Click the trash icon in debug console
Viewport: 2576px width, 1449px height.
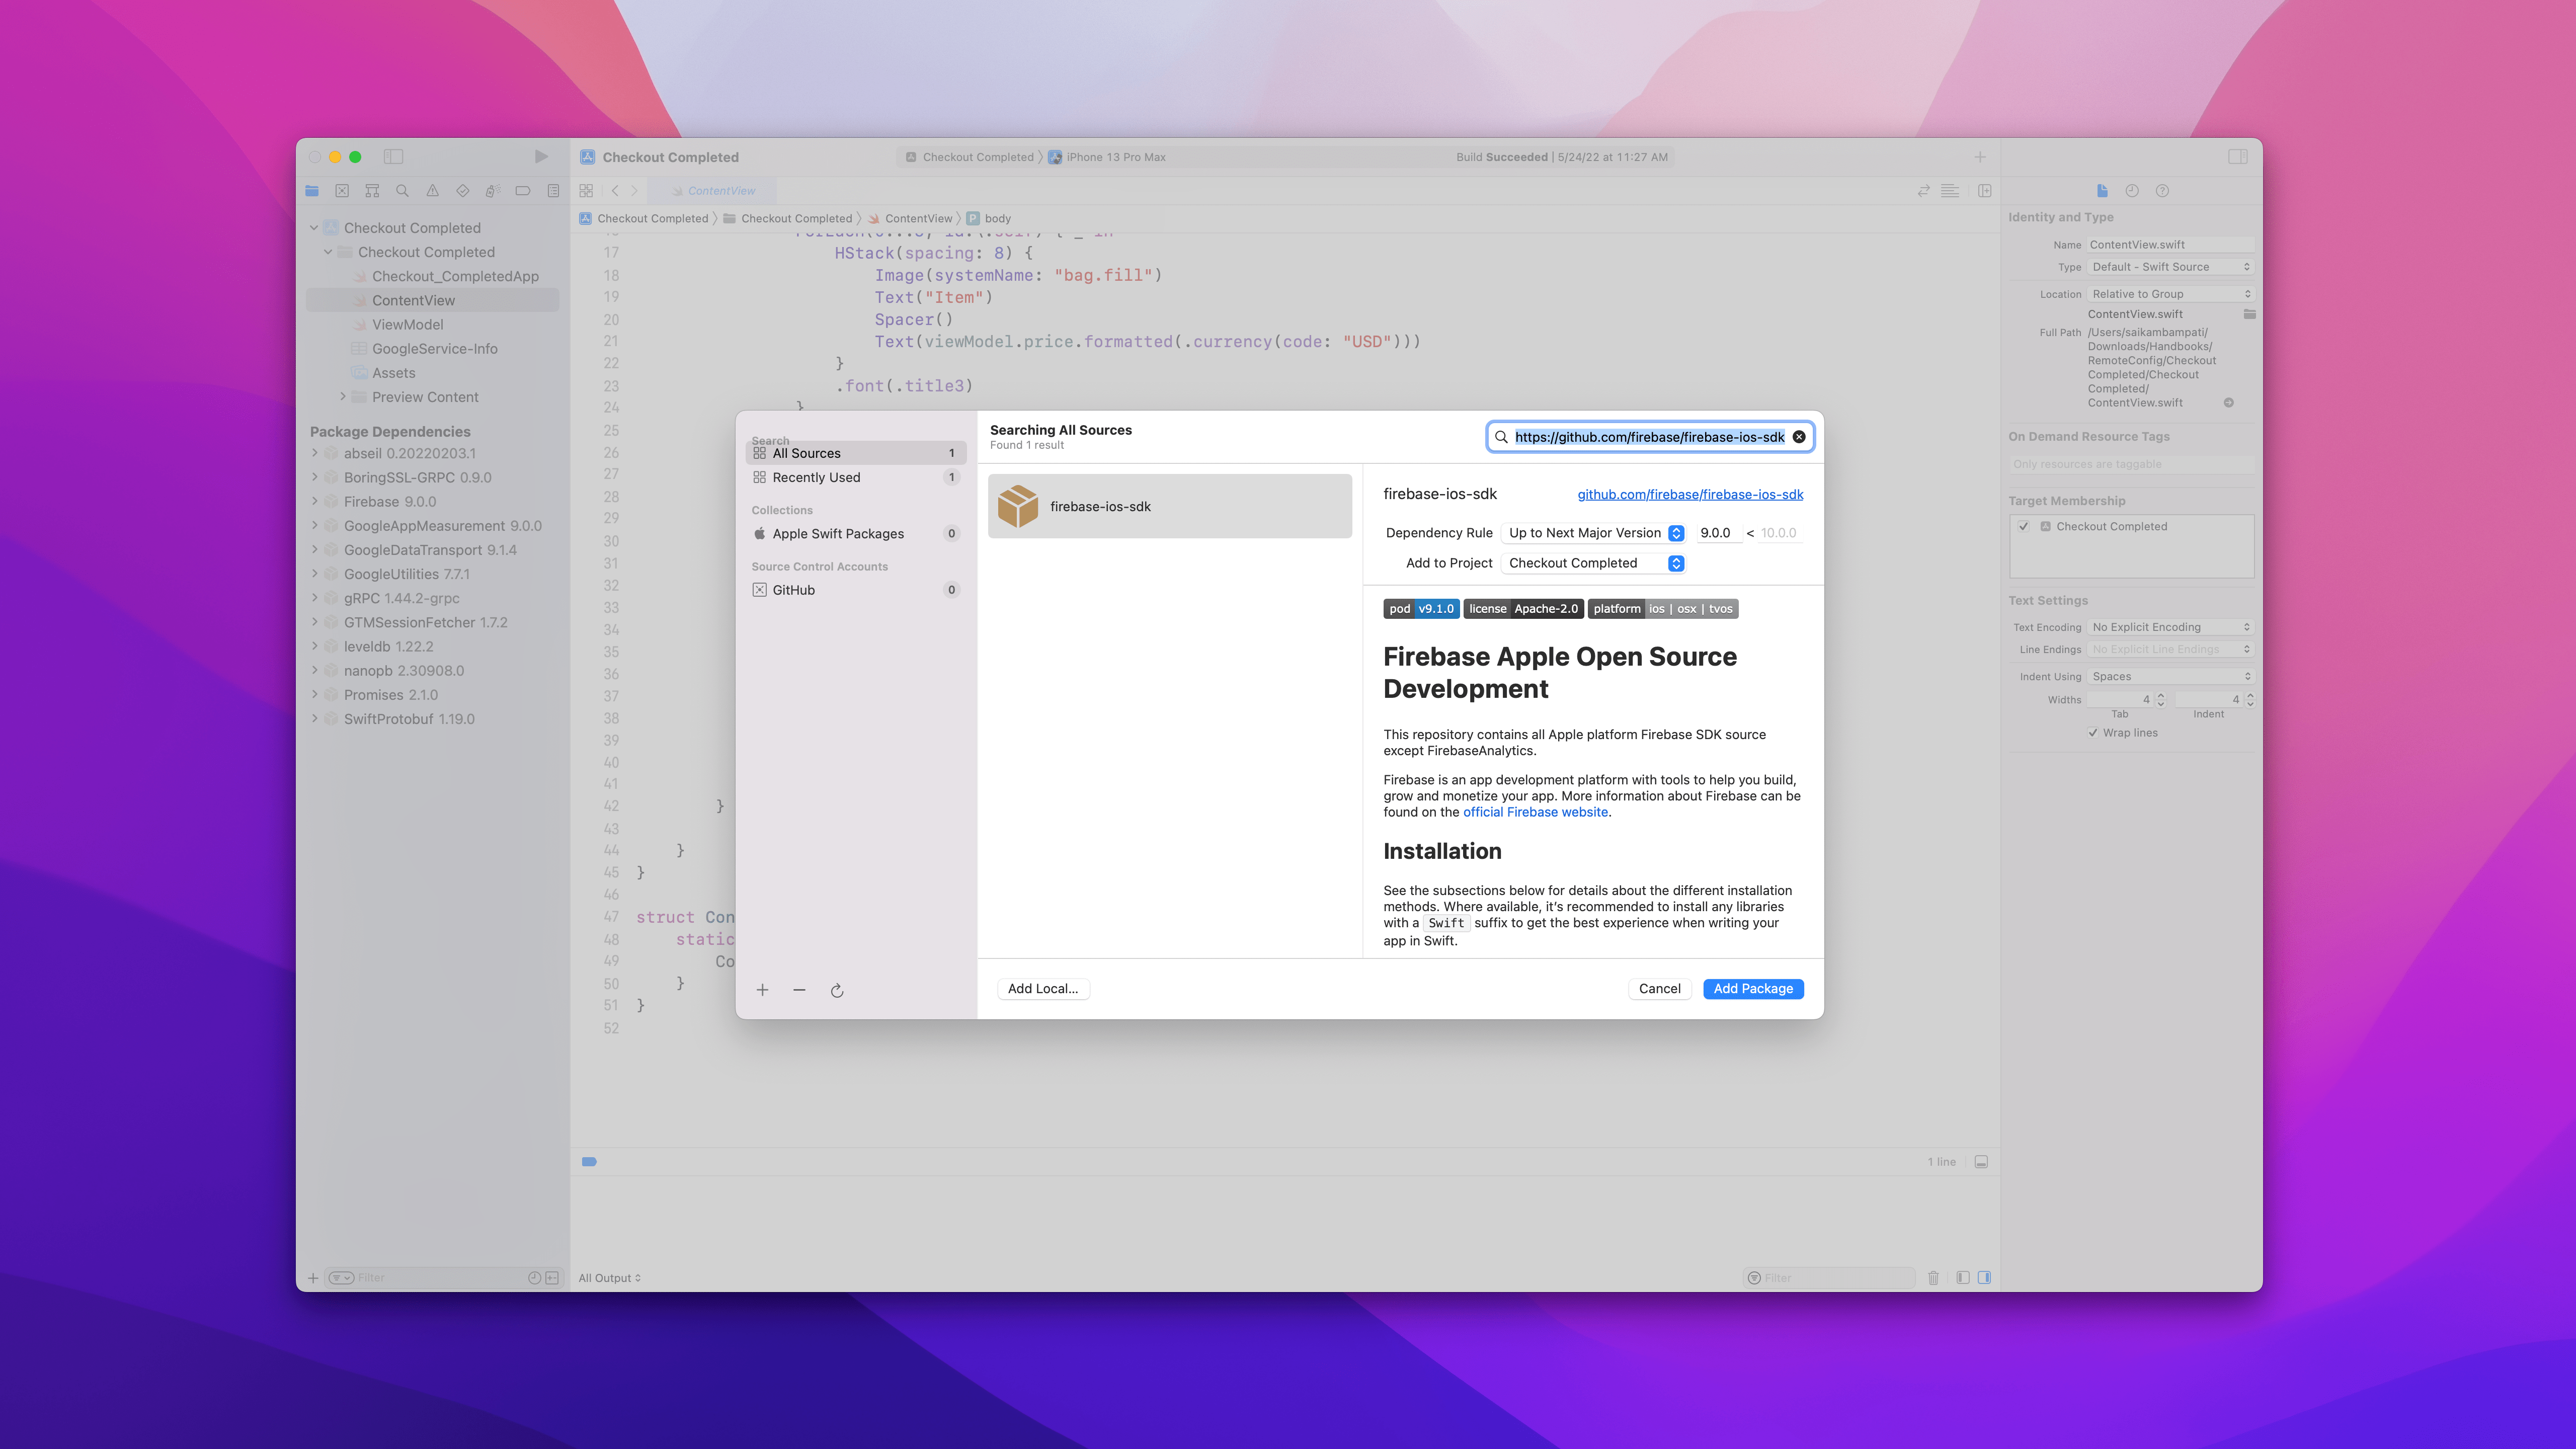pyautogui.click(x=1933, y=1278)
